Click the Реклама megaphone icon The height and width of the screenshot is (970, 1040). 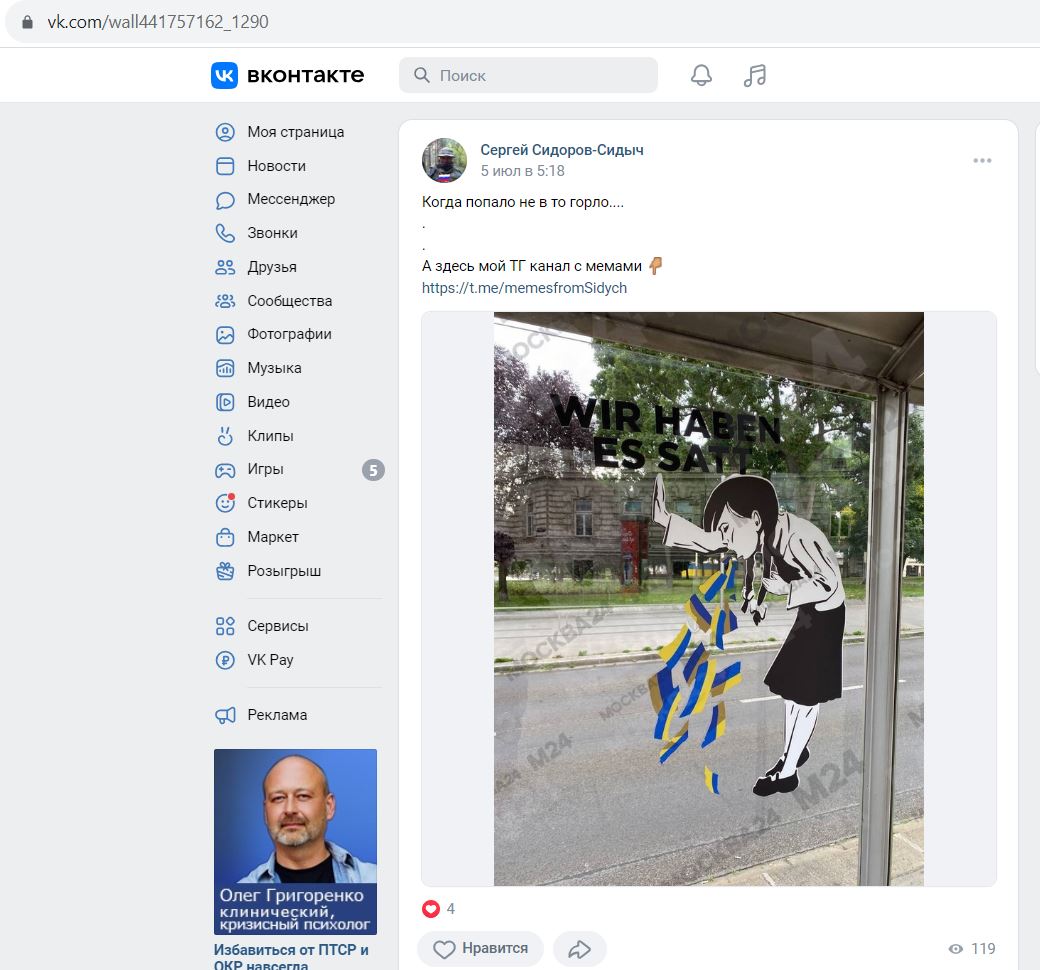click(x=226, y=715)
